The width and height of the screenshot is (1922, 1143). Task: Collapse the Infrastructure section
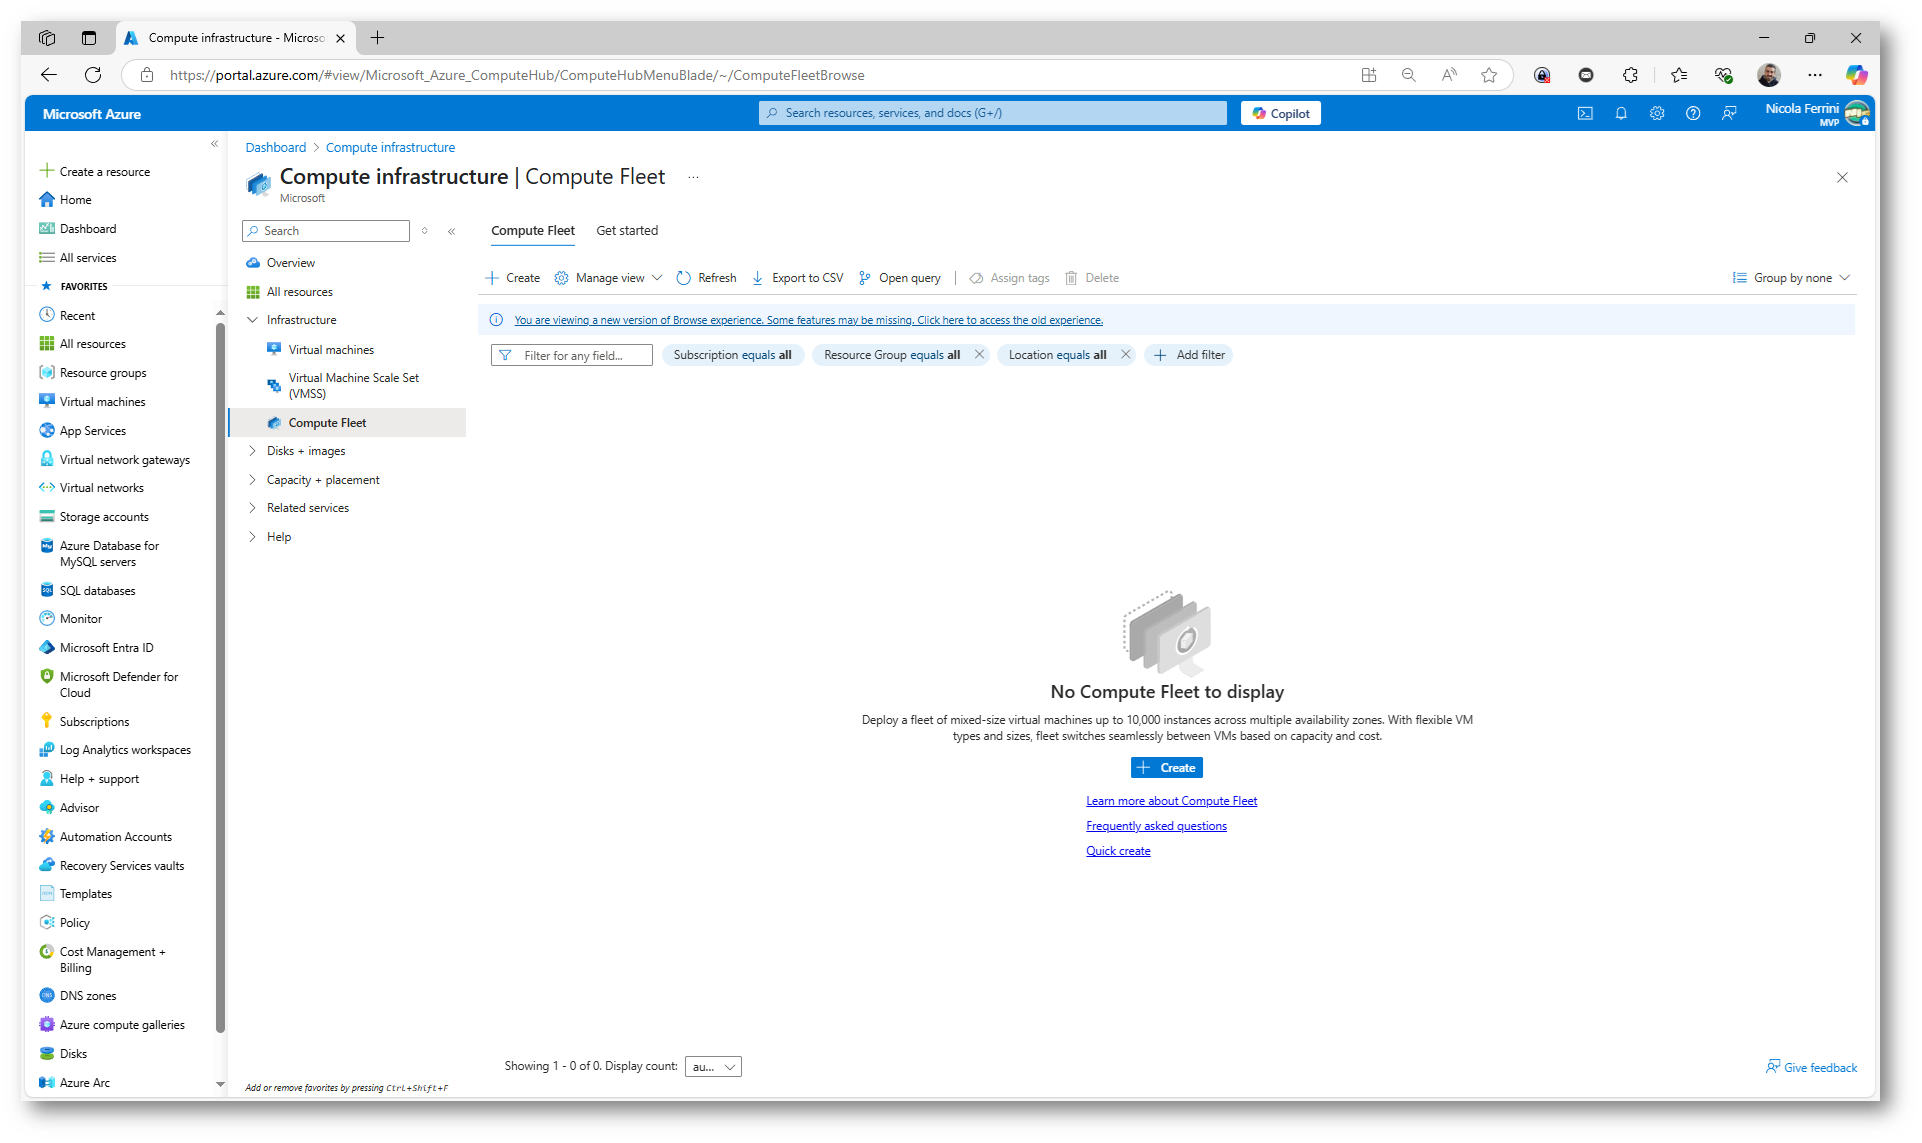point(252,320)
